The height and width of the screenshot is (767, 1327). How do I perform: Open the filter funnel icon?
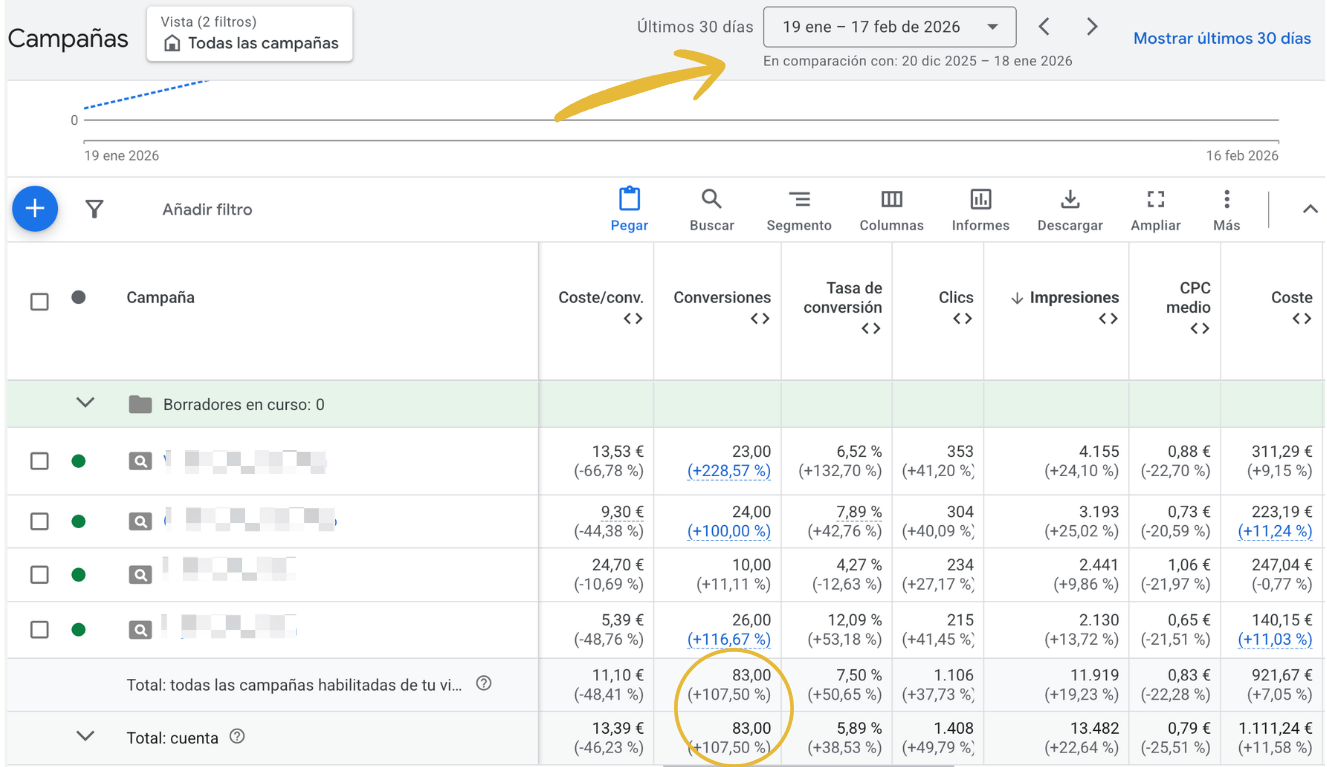click(94, 209)
